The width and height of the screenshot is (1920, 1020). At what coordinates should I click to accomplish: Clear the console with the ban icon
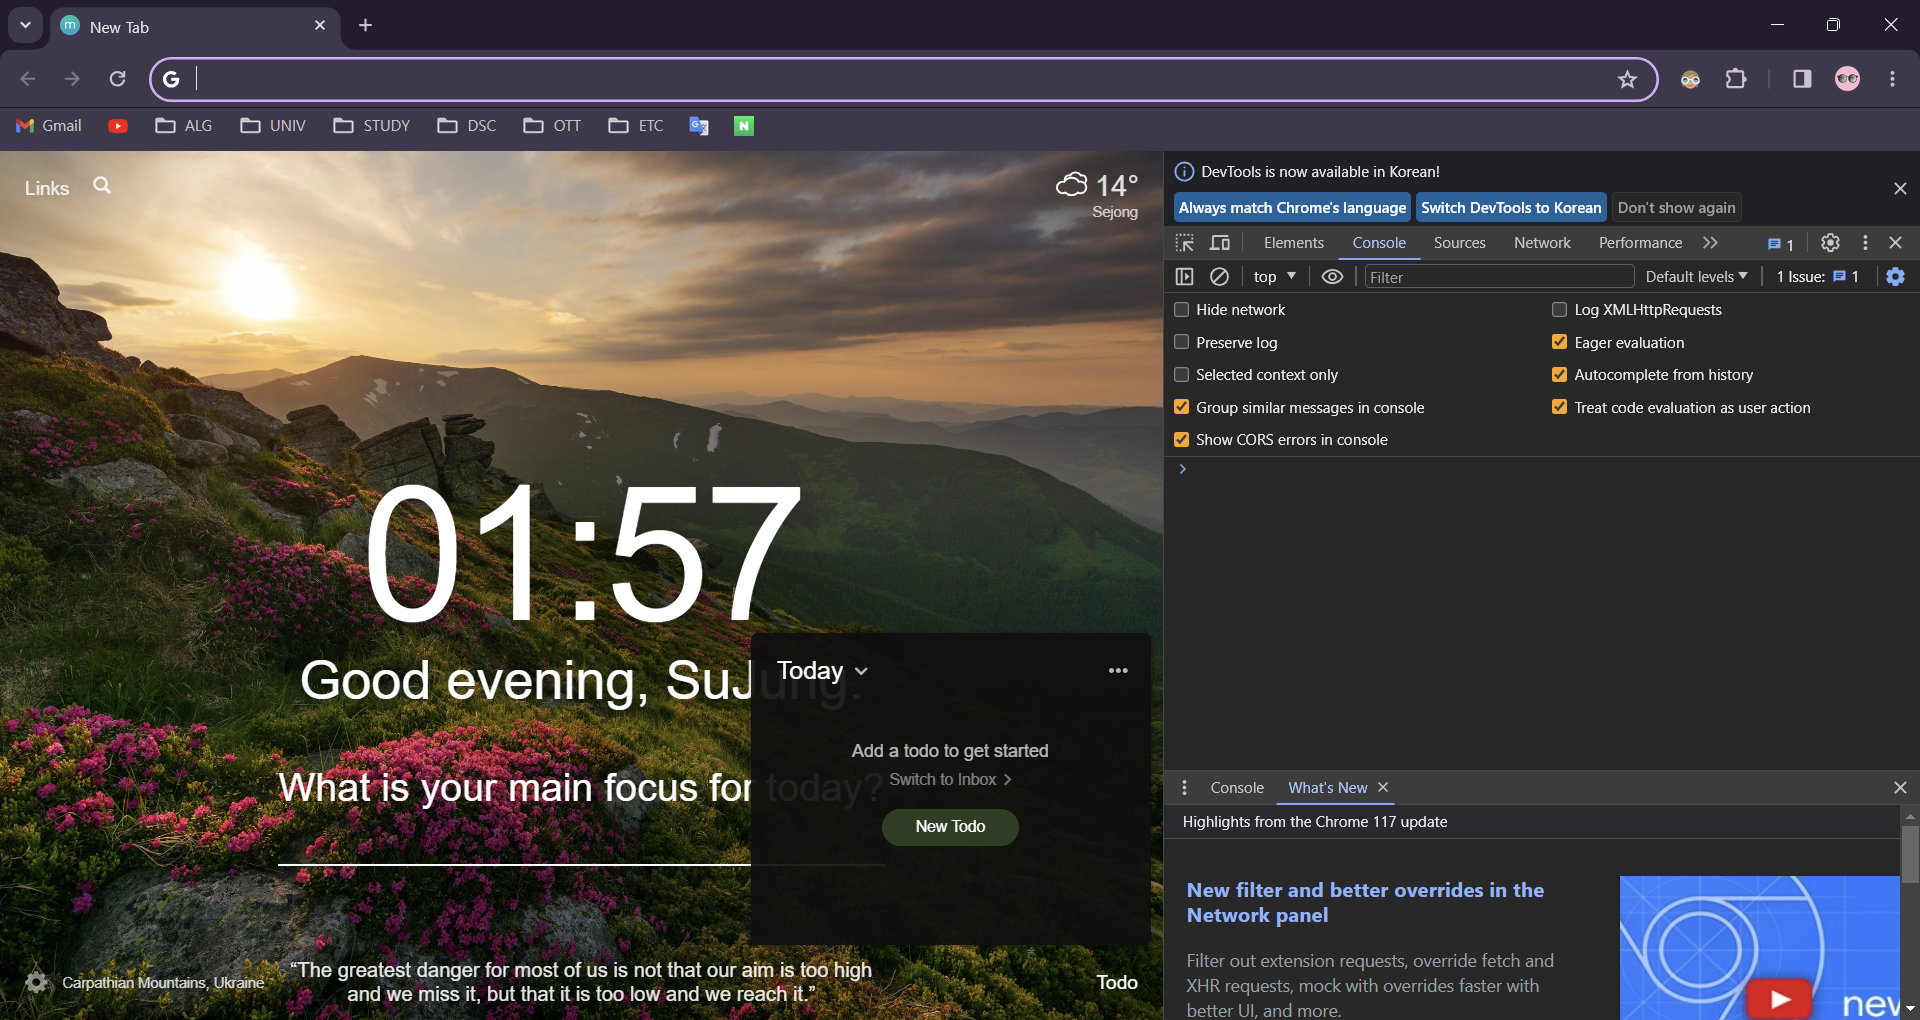click(1219, 277)
